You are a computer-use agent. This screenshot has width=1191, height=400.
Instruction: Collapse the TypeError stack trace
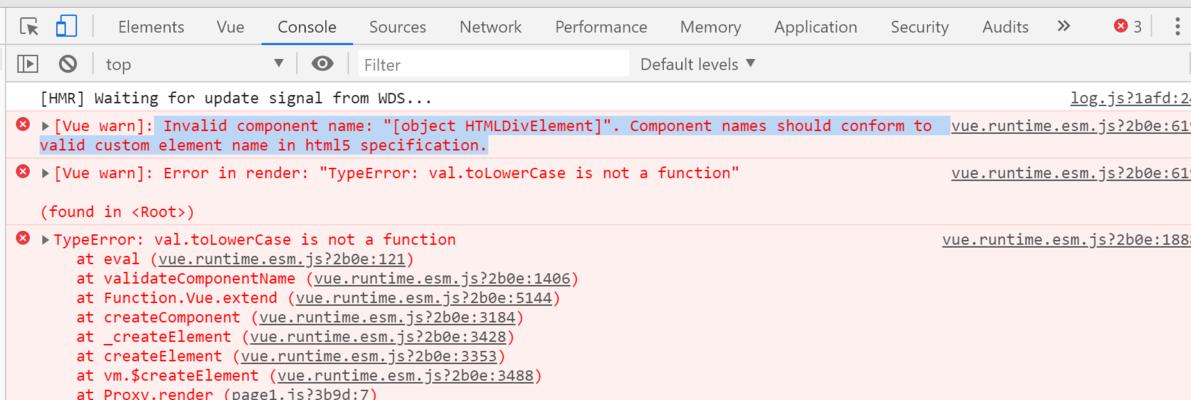(x=46, y=240)
